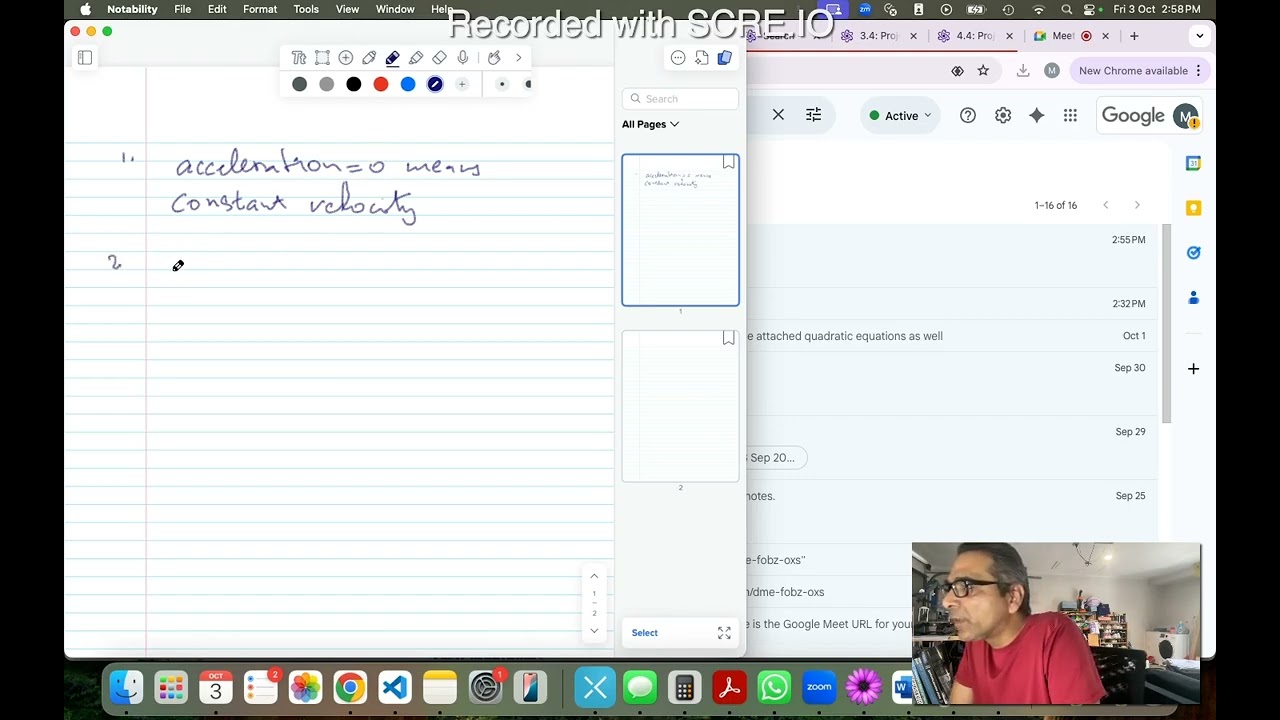
Task: Expand page manager to full screen
Action: point(724,633)
